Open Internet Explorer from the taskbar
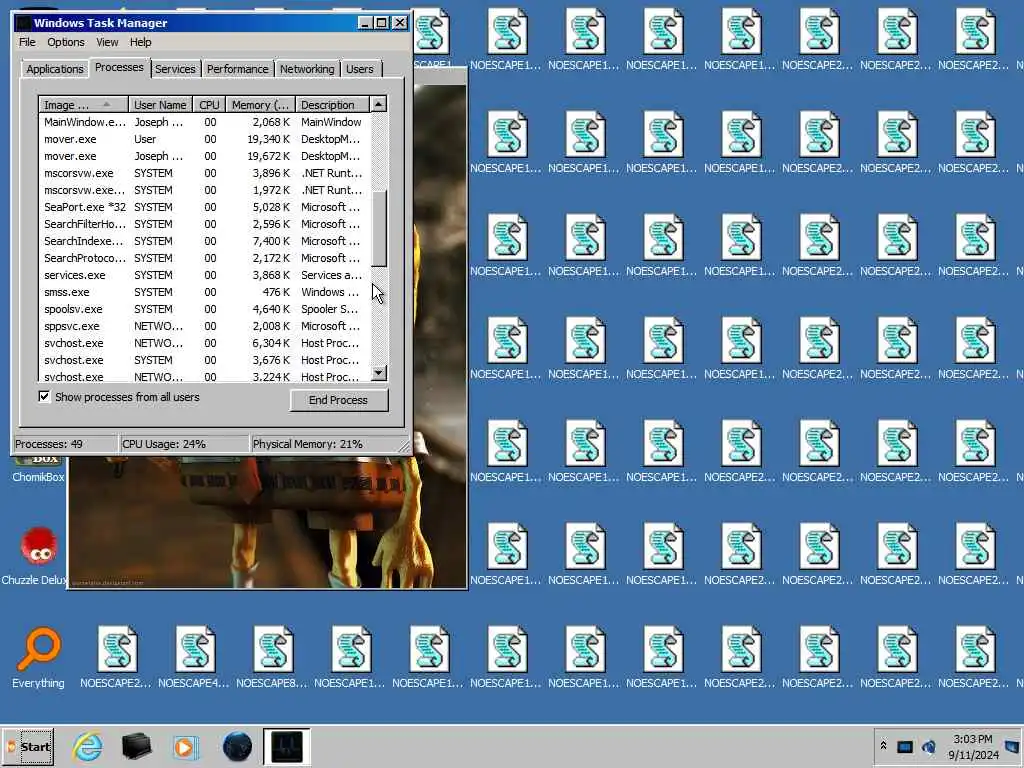The image size is (1024, 768). coord(88,746)
